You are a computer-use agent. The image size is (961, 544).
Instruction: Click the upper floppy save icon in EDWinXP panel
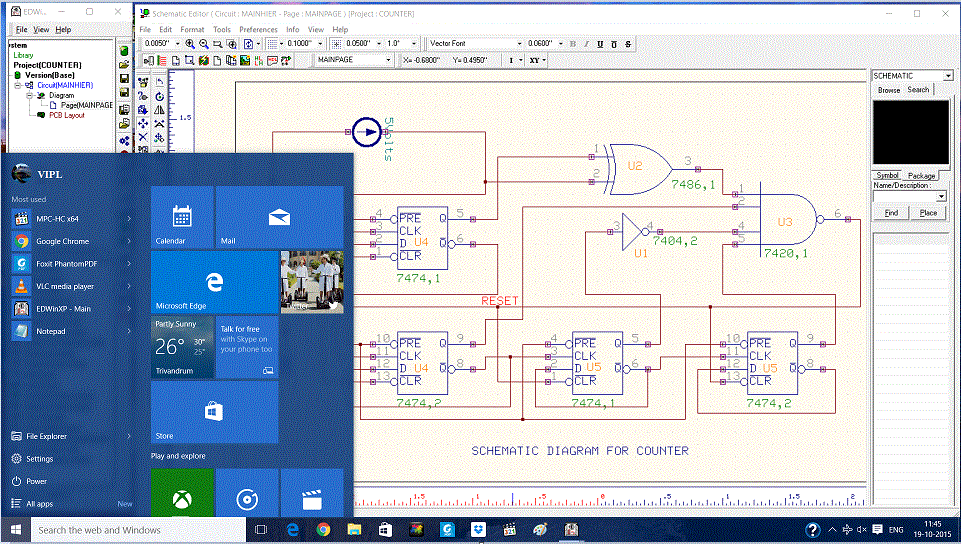124,79
